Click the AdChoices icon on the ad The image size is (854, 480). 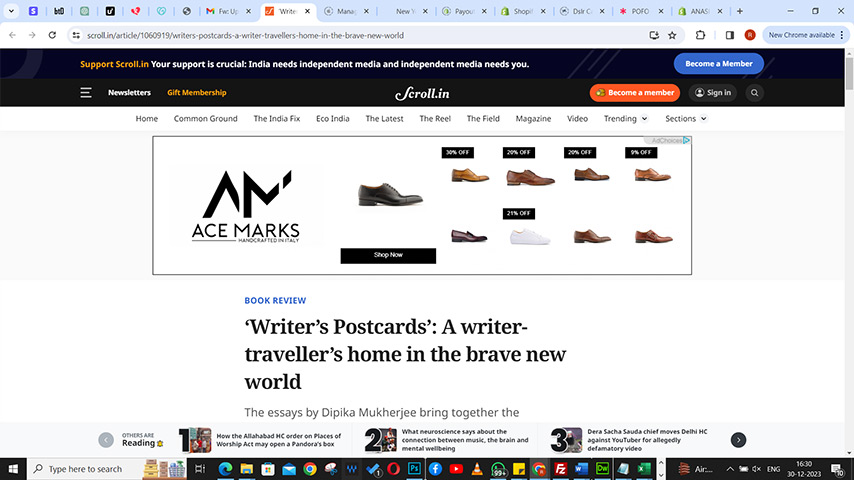pyautogui.click(x=686, y=141)
